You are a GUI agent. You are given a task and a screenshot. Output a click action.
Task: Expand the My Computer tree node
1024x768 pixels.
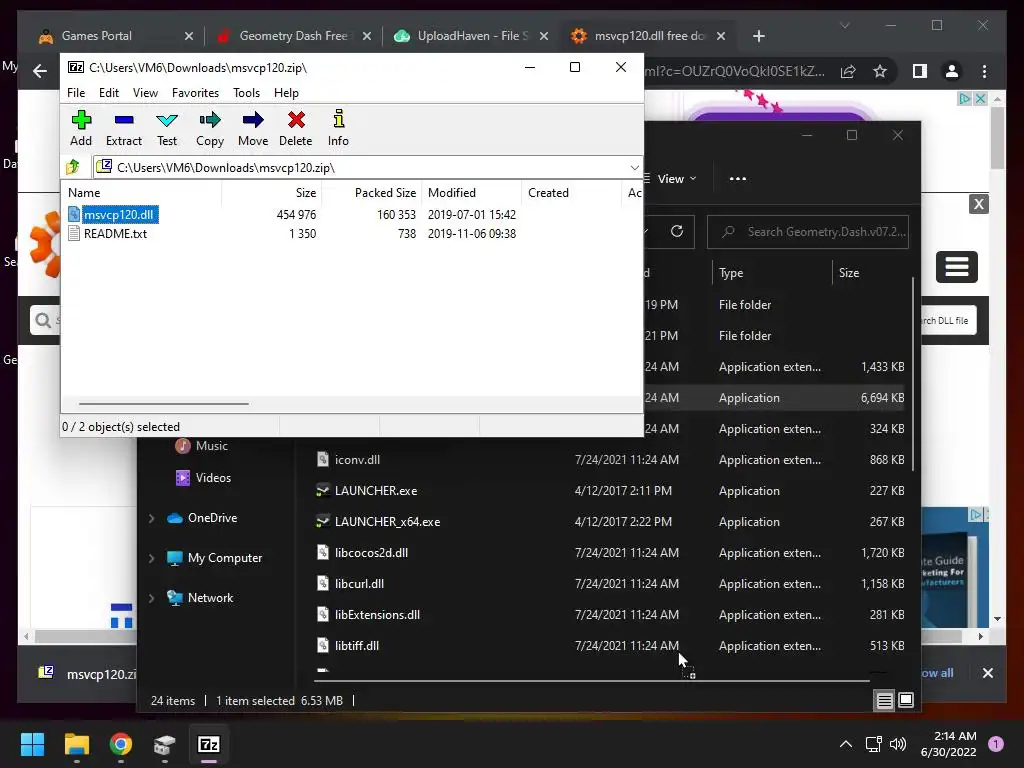click(152, 558)
